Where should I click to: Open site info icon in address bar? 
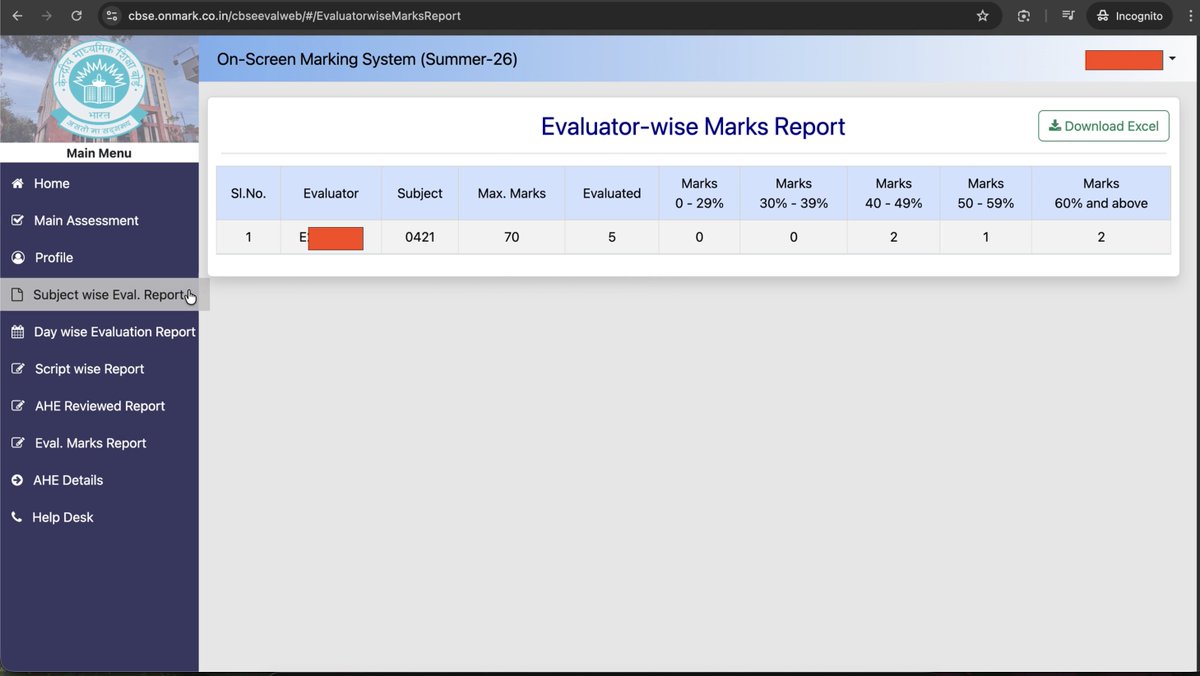coord(112,16)
